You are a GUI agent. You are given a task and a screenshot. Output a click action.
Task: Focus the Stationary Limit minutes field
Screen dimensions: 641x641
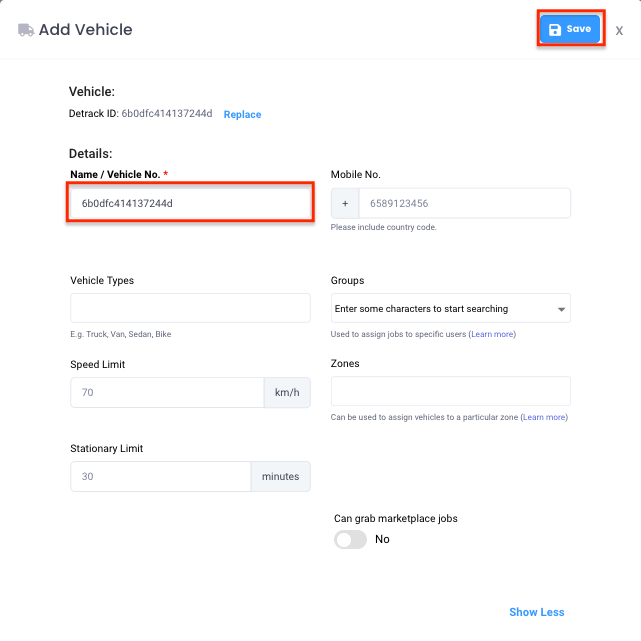(161, 476)
